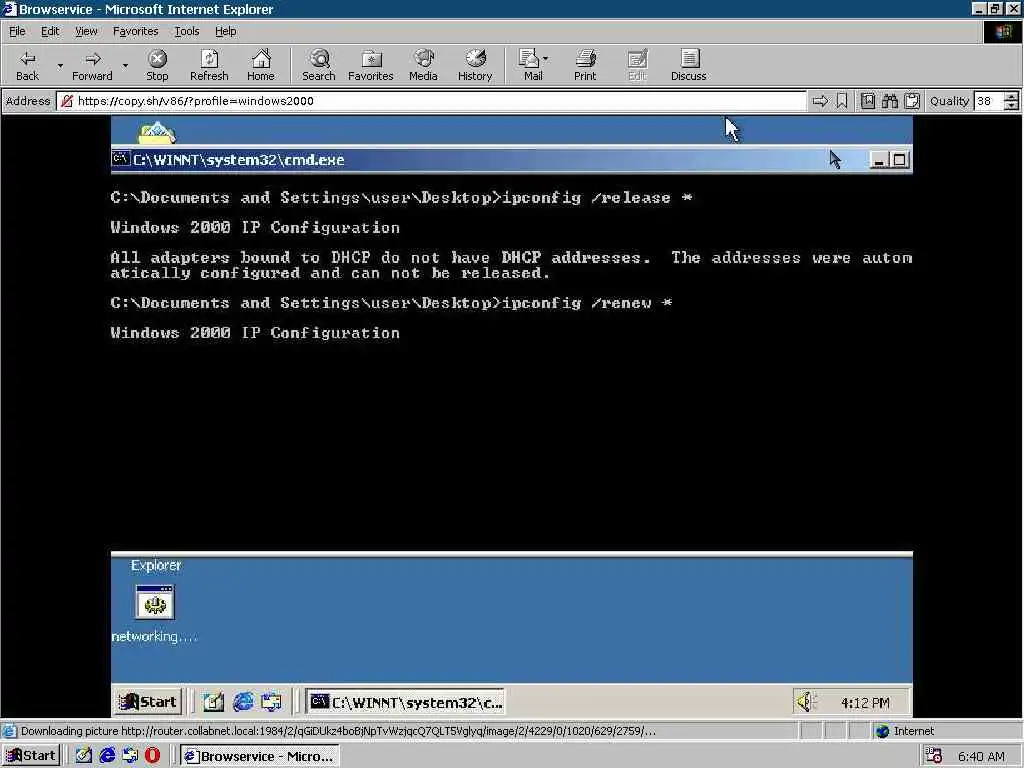
Task: Click the emulated Show Desktop quick launch icon
Action: 213,702
